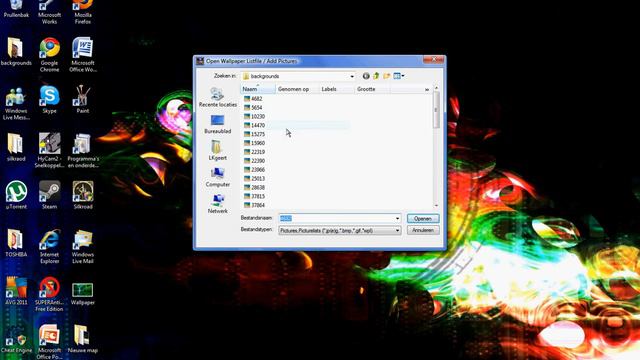Select the Steam desktop icon
640x360 pixels.
pyautogui.click(x=49, y=196)
